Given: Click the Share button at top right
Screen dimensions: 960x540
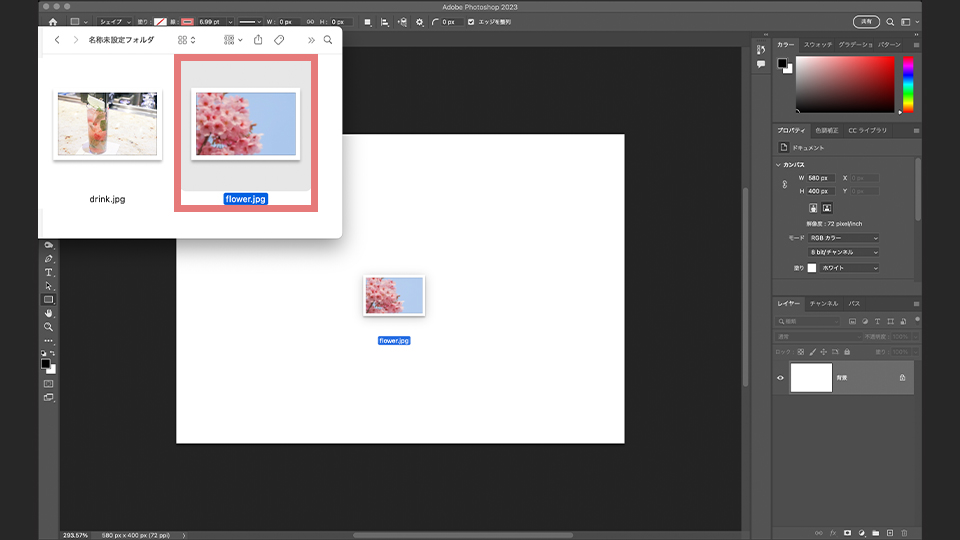Looking at the screenshot, I should [x=866, y=22].
